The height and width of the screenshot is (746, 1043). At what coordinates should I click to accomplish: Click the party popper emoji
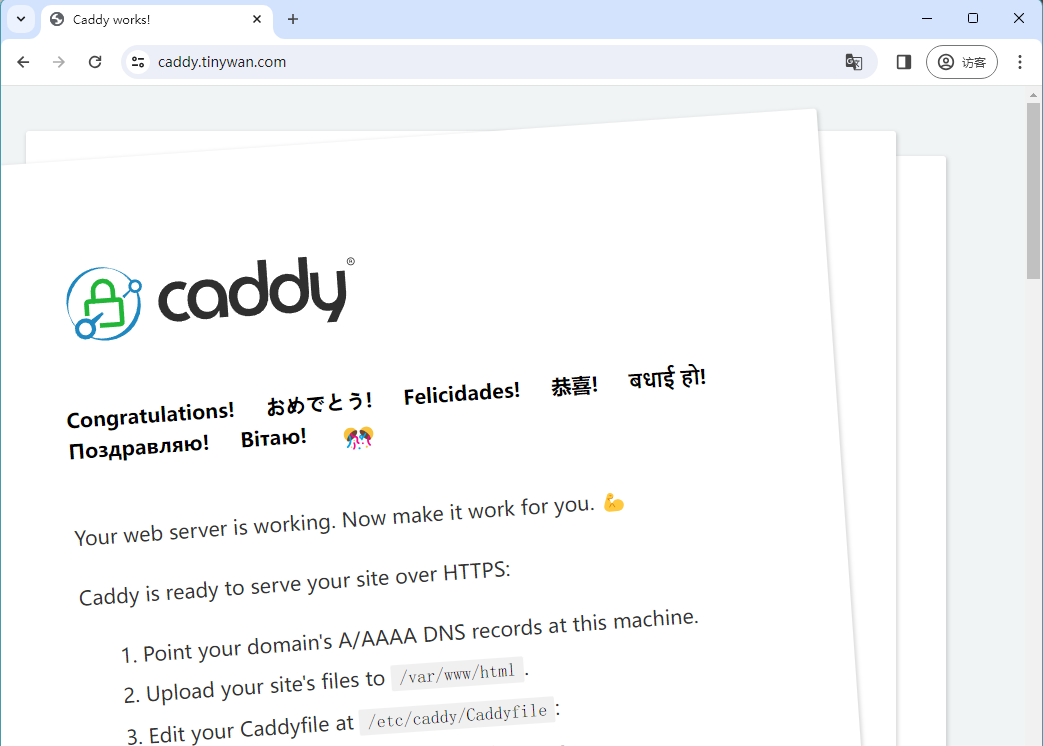(x=359, y=438)
